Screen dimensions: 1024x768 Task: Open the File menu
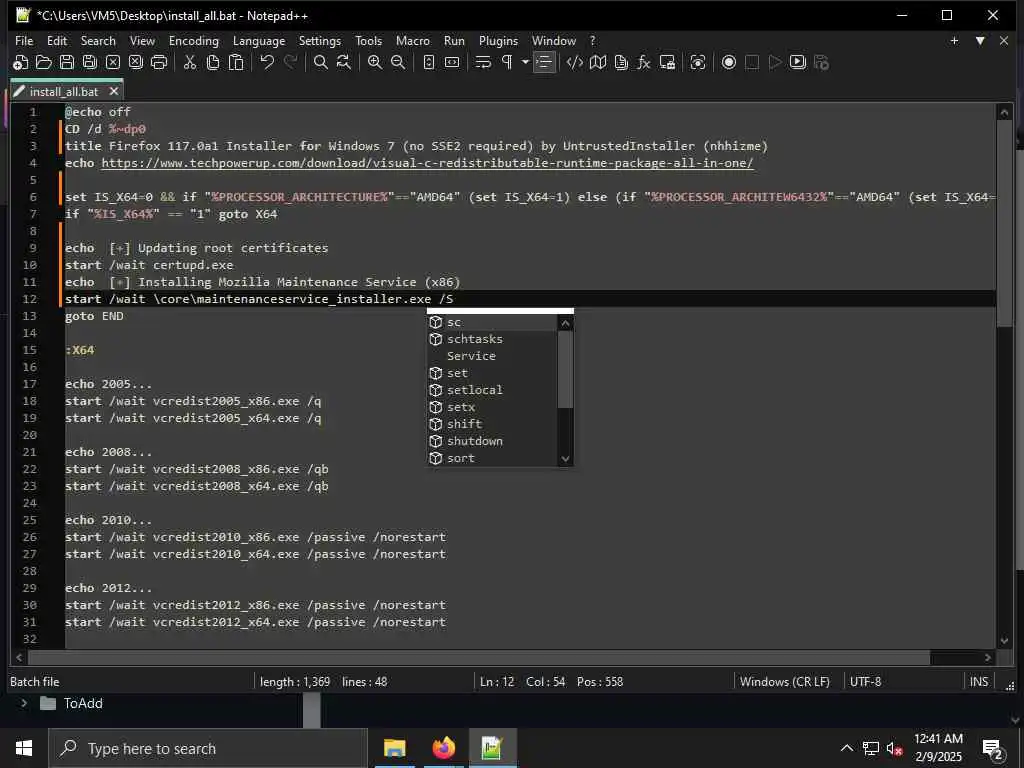click(24, 40)
